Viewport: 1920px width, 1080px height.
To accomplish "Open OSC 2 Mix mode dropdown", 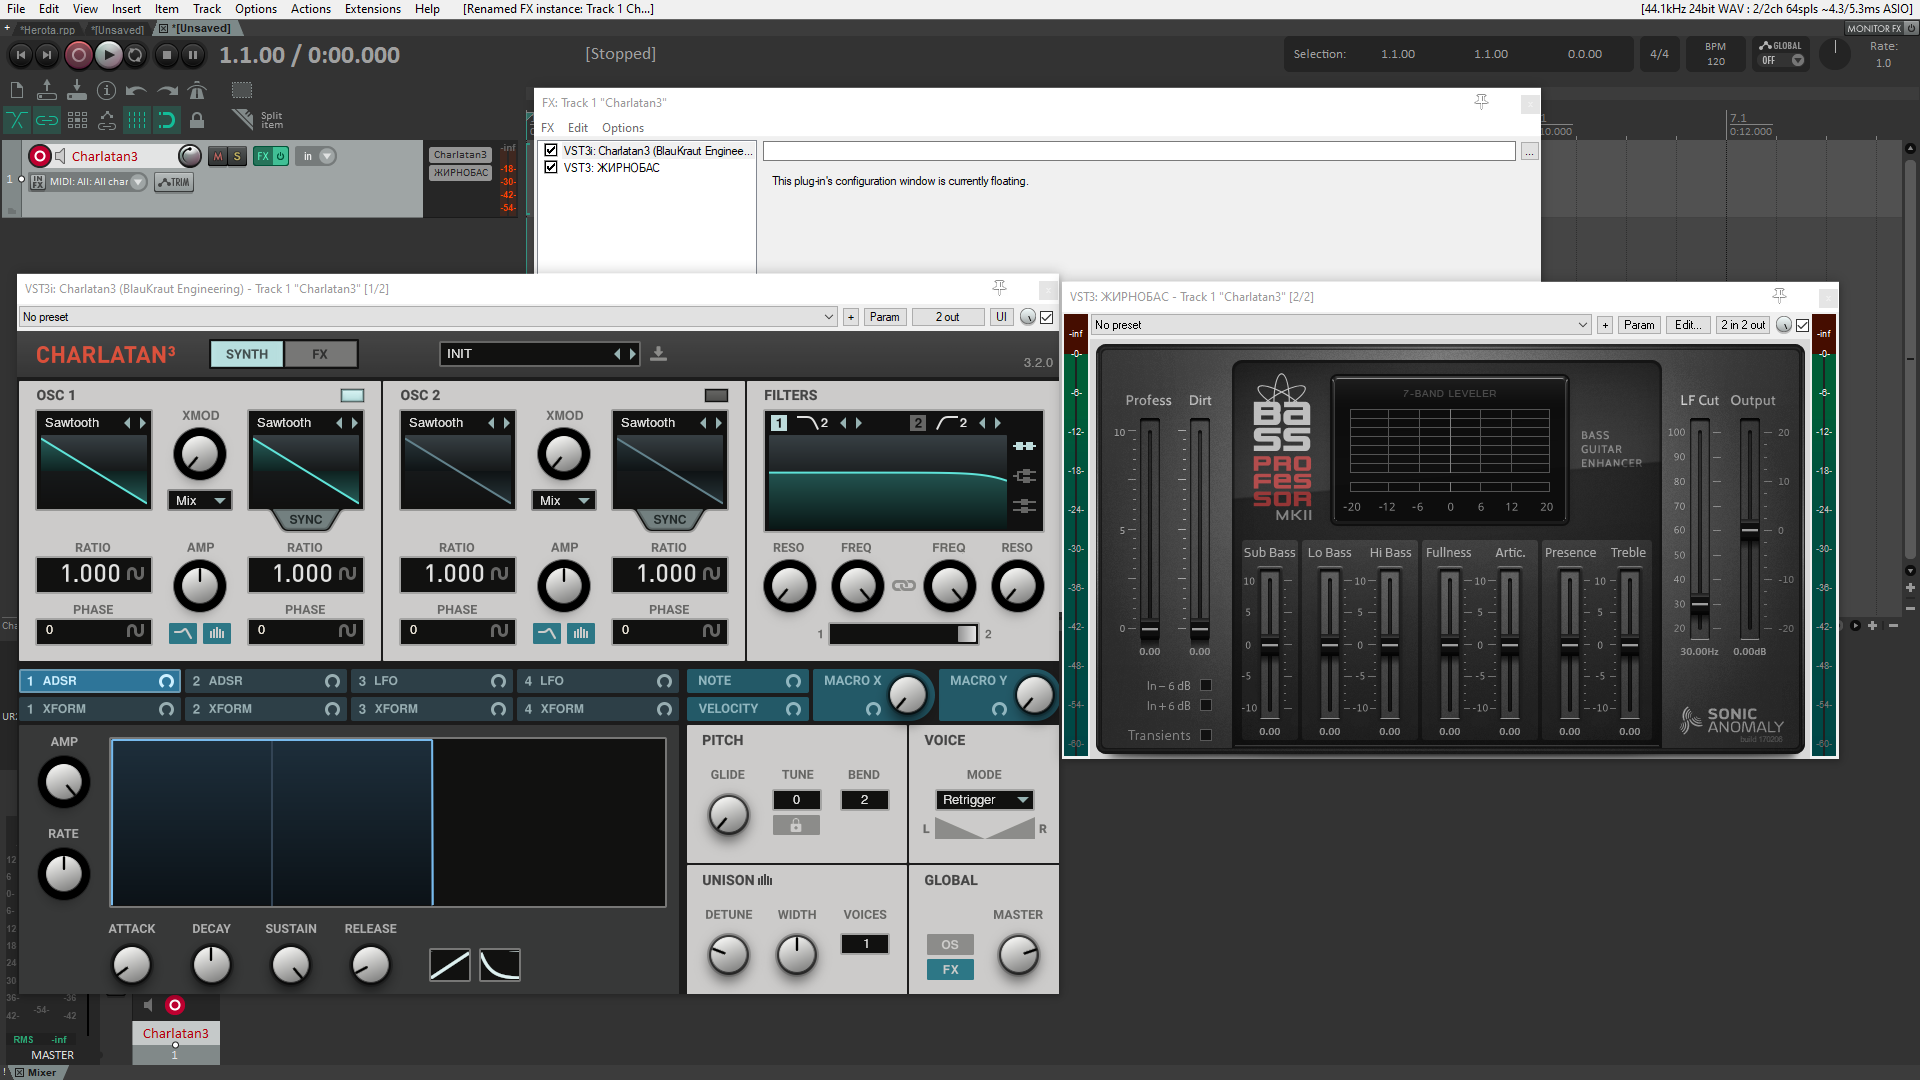I will point(564,500).
